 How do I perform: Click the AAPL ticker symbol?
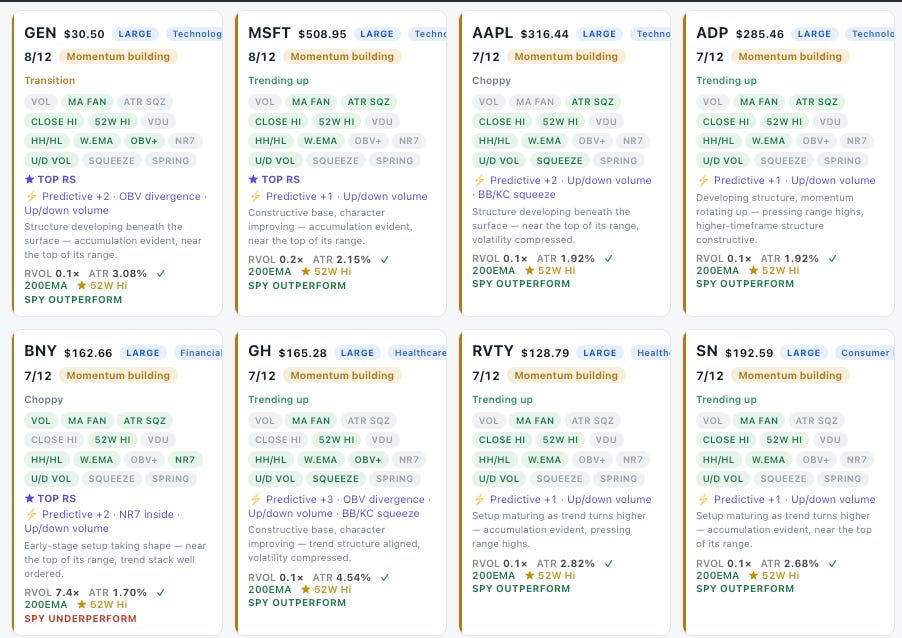492,33
